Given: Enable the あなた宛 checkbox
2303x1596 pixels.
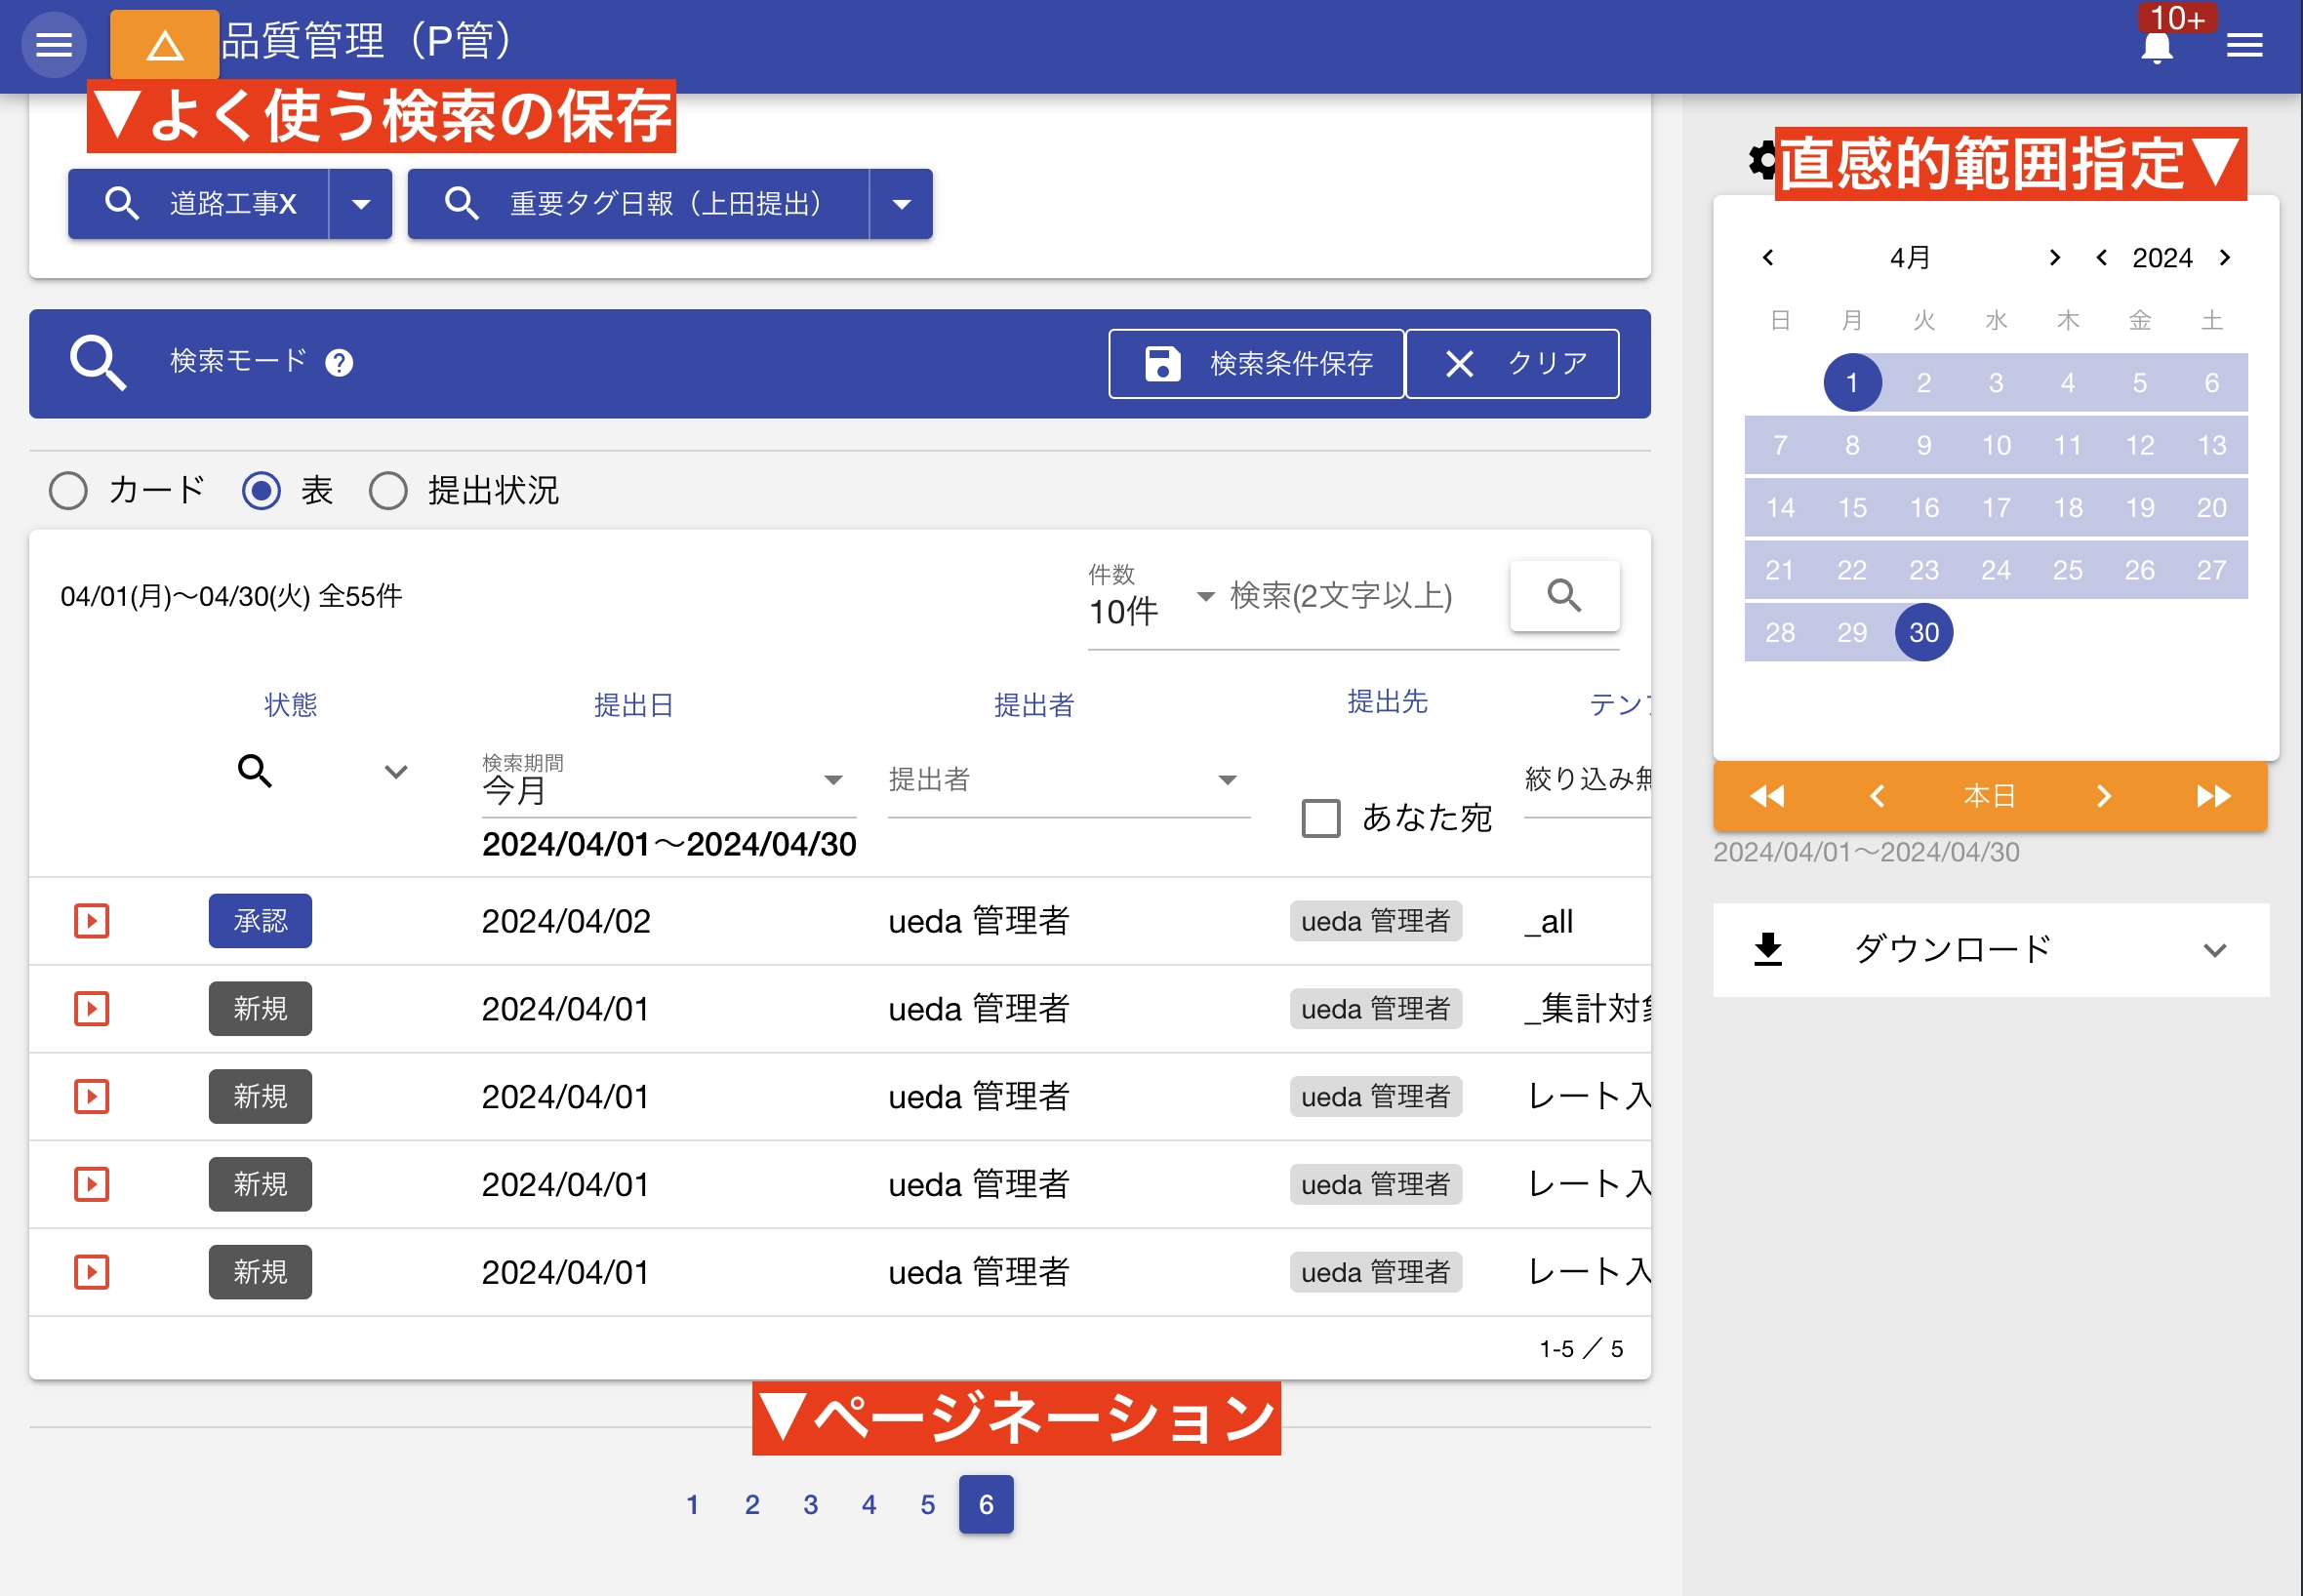Looking at the screenshot, I should tap(1320, 818).
